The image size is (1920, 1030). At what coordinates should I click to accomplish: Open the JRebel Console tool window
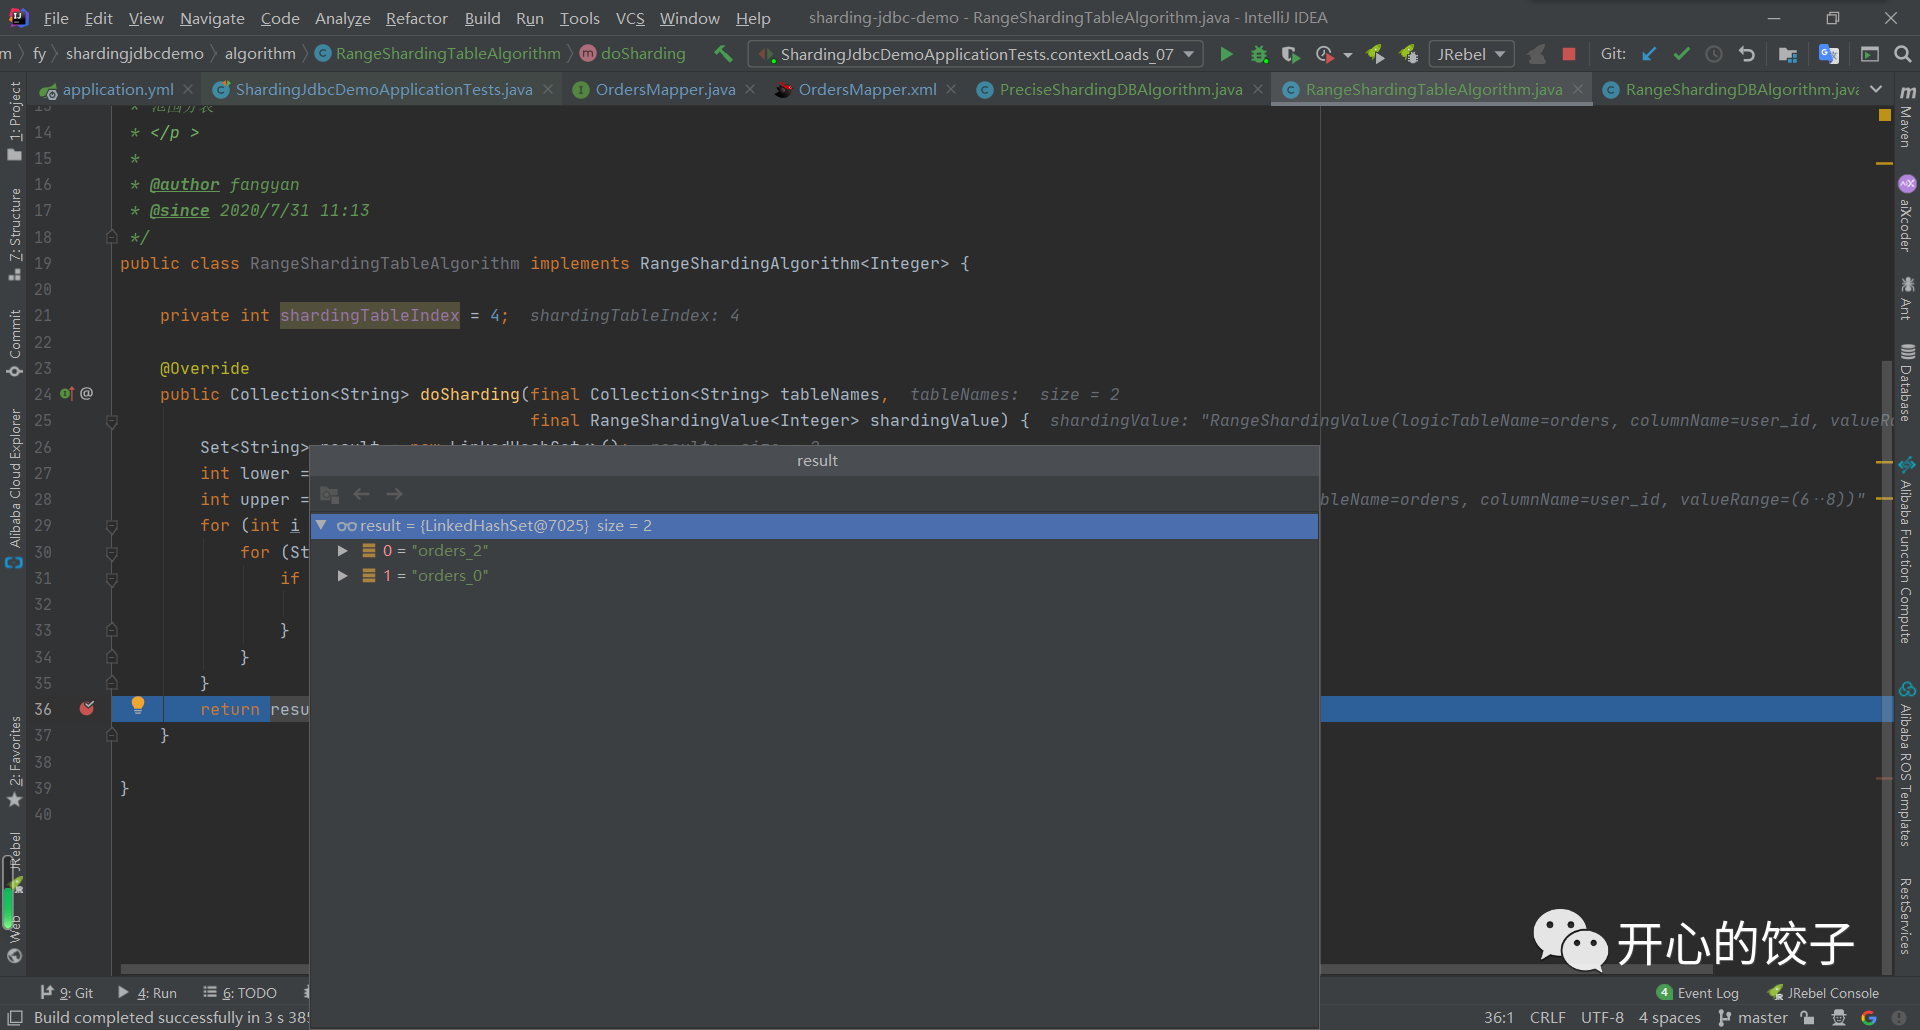click(1824, 993)
